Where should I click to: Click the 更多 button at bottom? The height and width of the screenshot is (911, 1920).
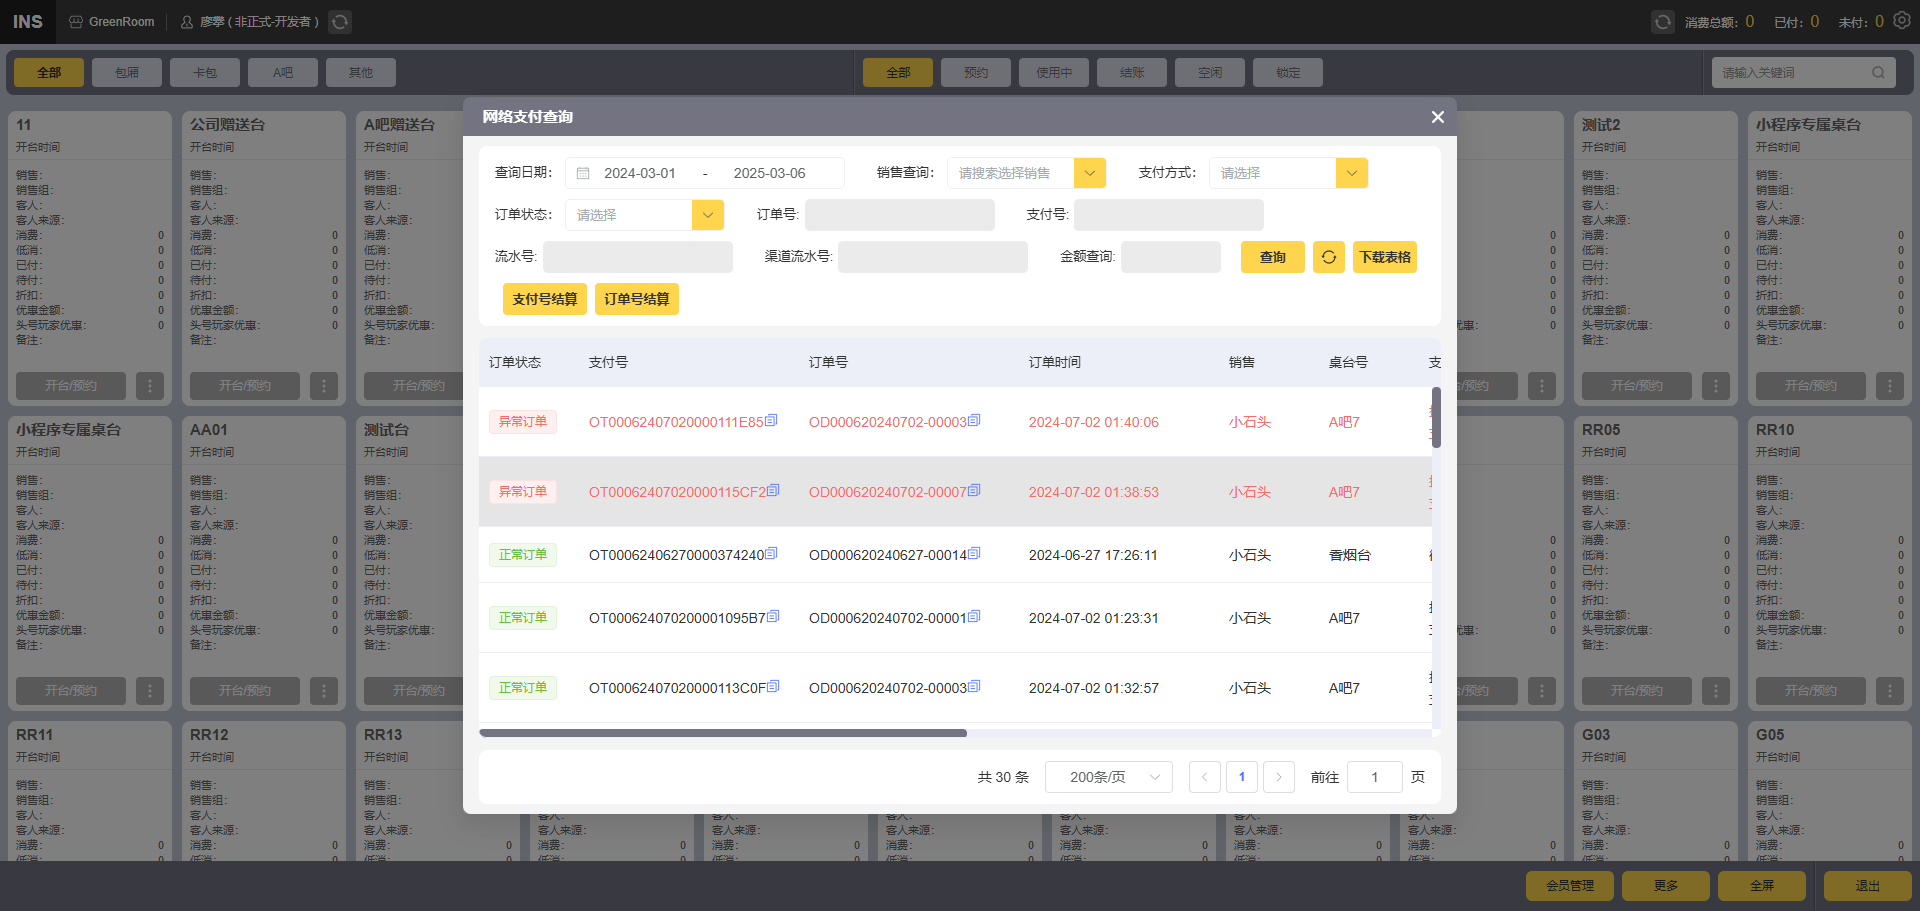click(x=1666, y=886)
